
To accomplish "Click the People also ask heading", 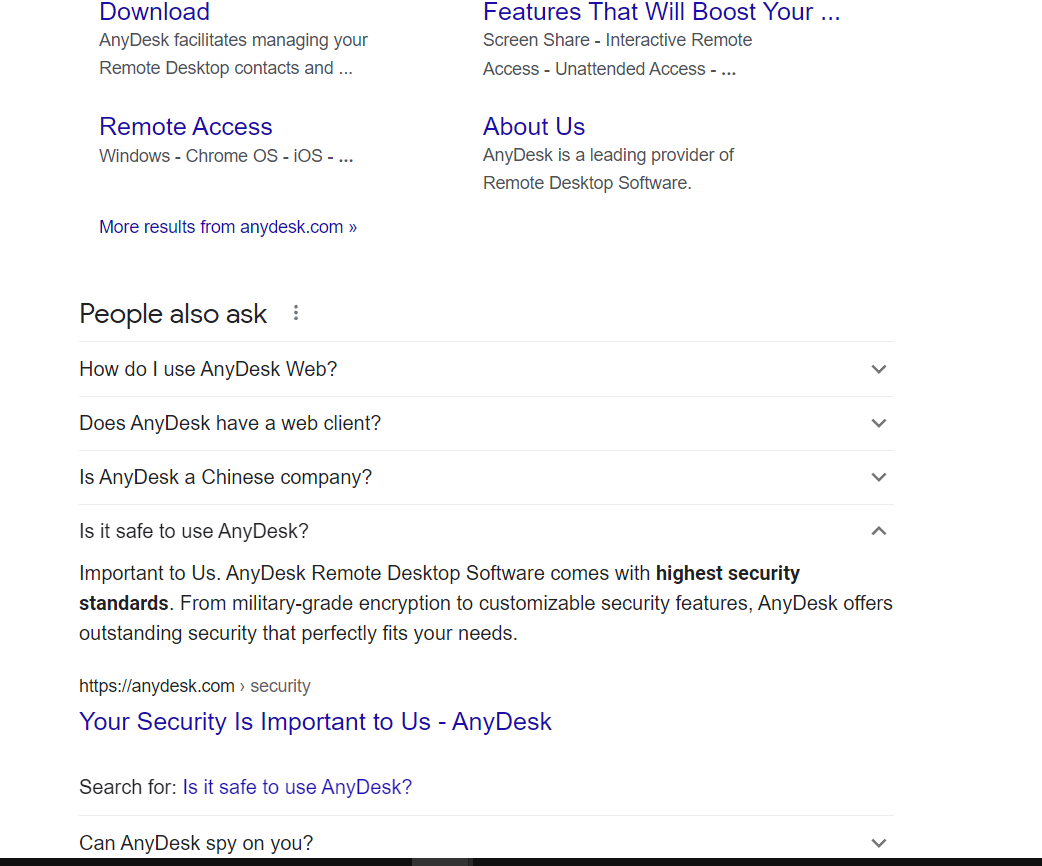I will (x=173, y=314).
